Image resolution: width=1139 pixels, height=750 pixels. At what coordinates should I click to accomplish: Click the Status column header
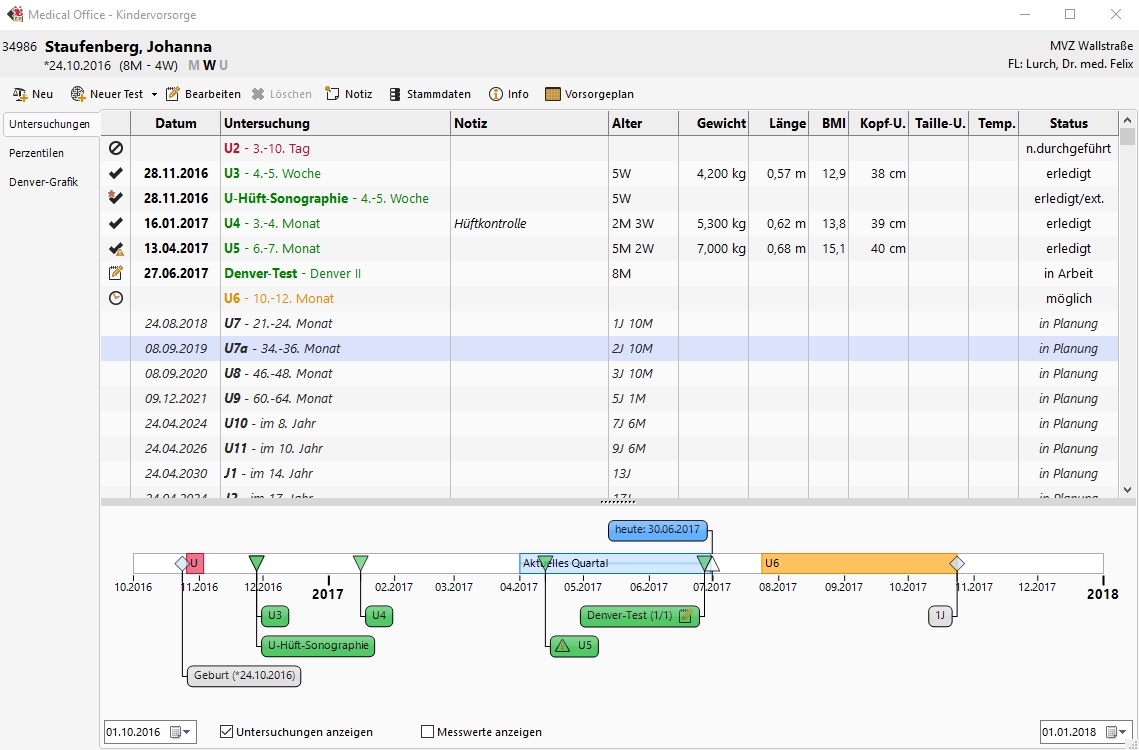point(1069,124)
